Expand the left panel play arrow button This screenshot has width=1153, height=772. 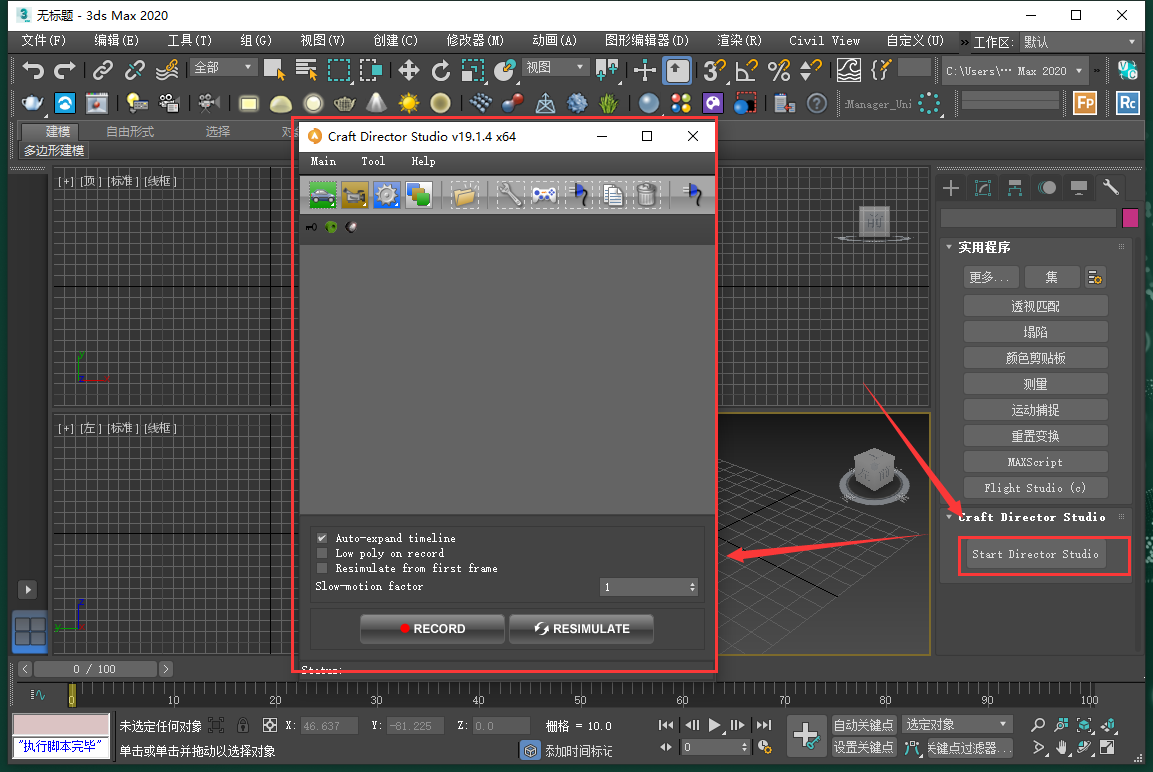tap(28, 590)
